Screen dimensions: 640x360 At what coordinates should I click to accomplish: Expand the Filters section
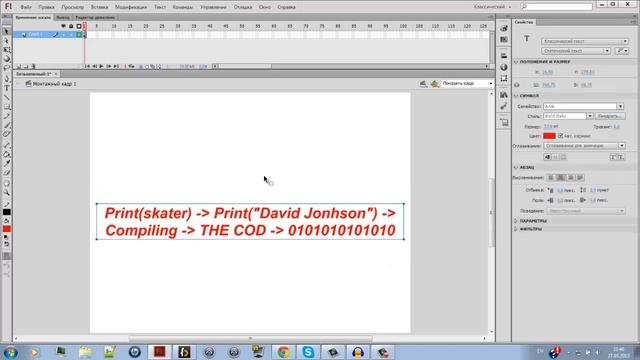[516, 229]
